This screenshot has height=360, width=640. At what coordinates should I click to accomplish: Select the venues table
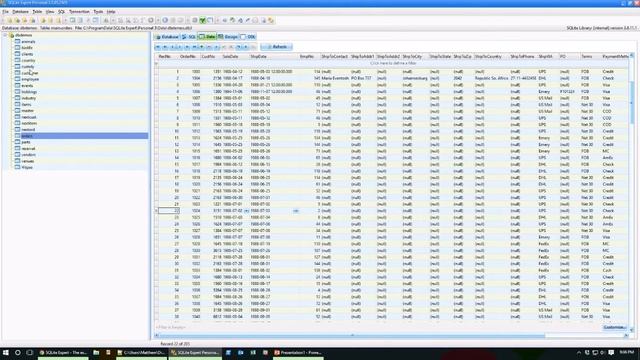27,161
